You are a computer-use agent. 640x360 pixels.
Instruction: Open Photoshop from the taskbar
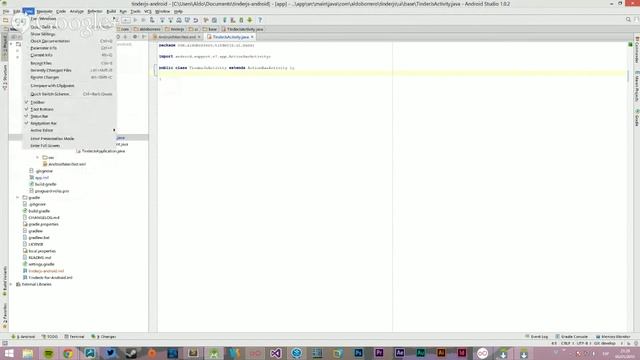(x=358, y=353)
